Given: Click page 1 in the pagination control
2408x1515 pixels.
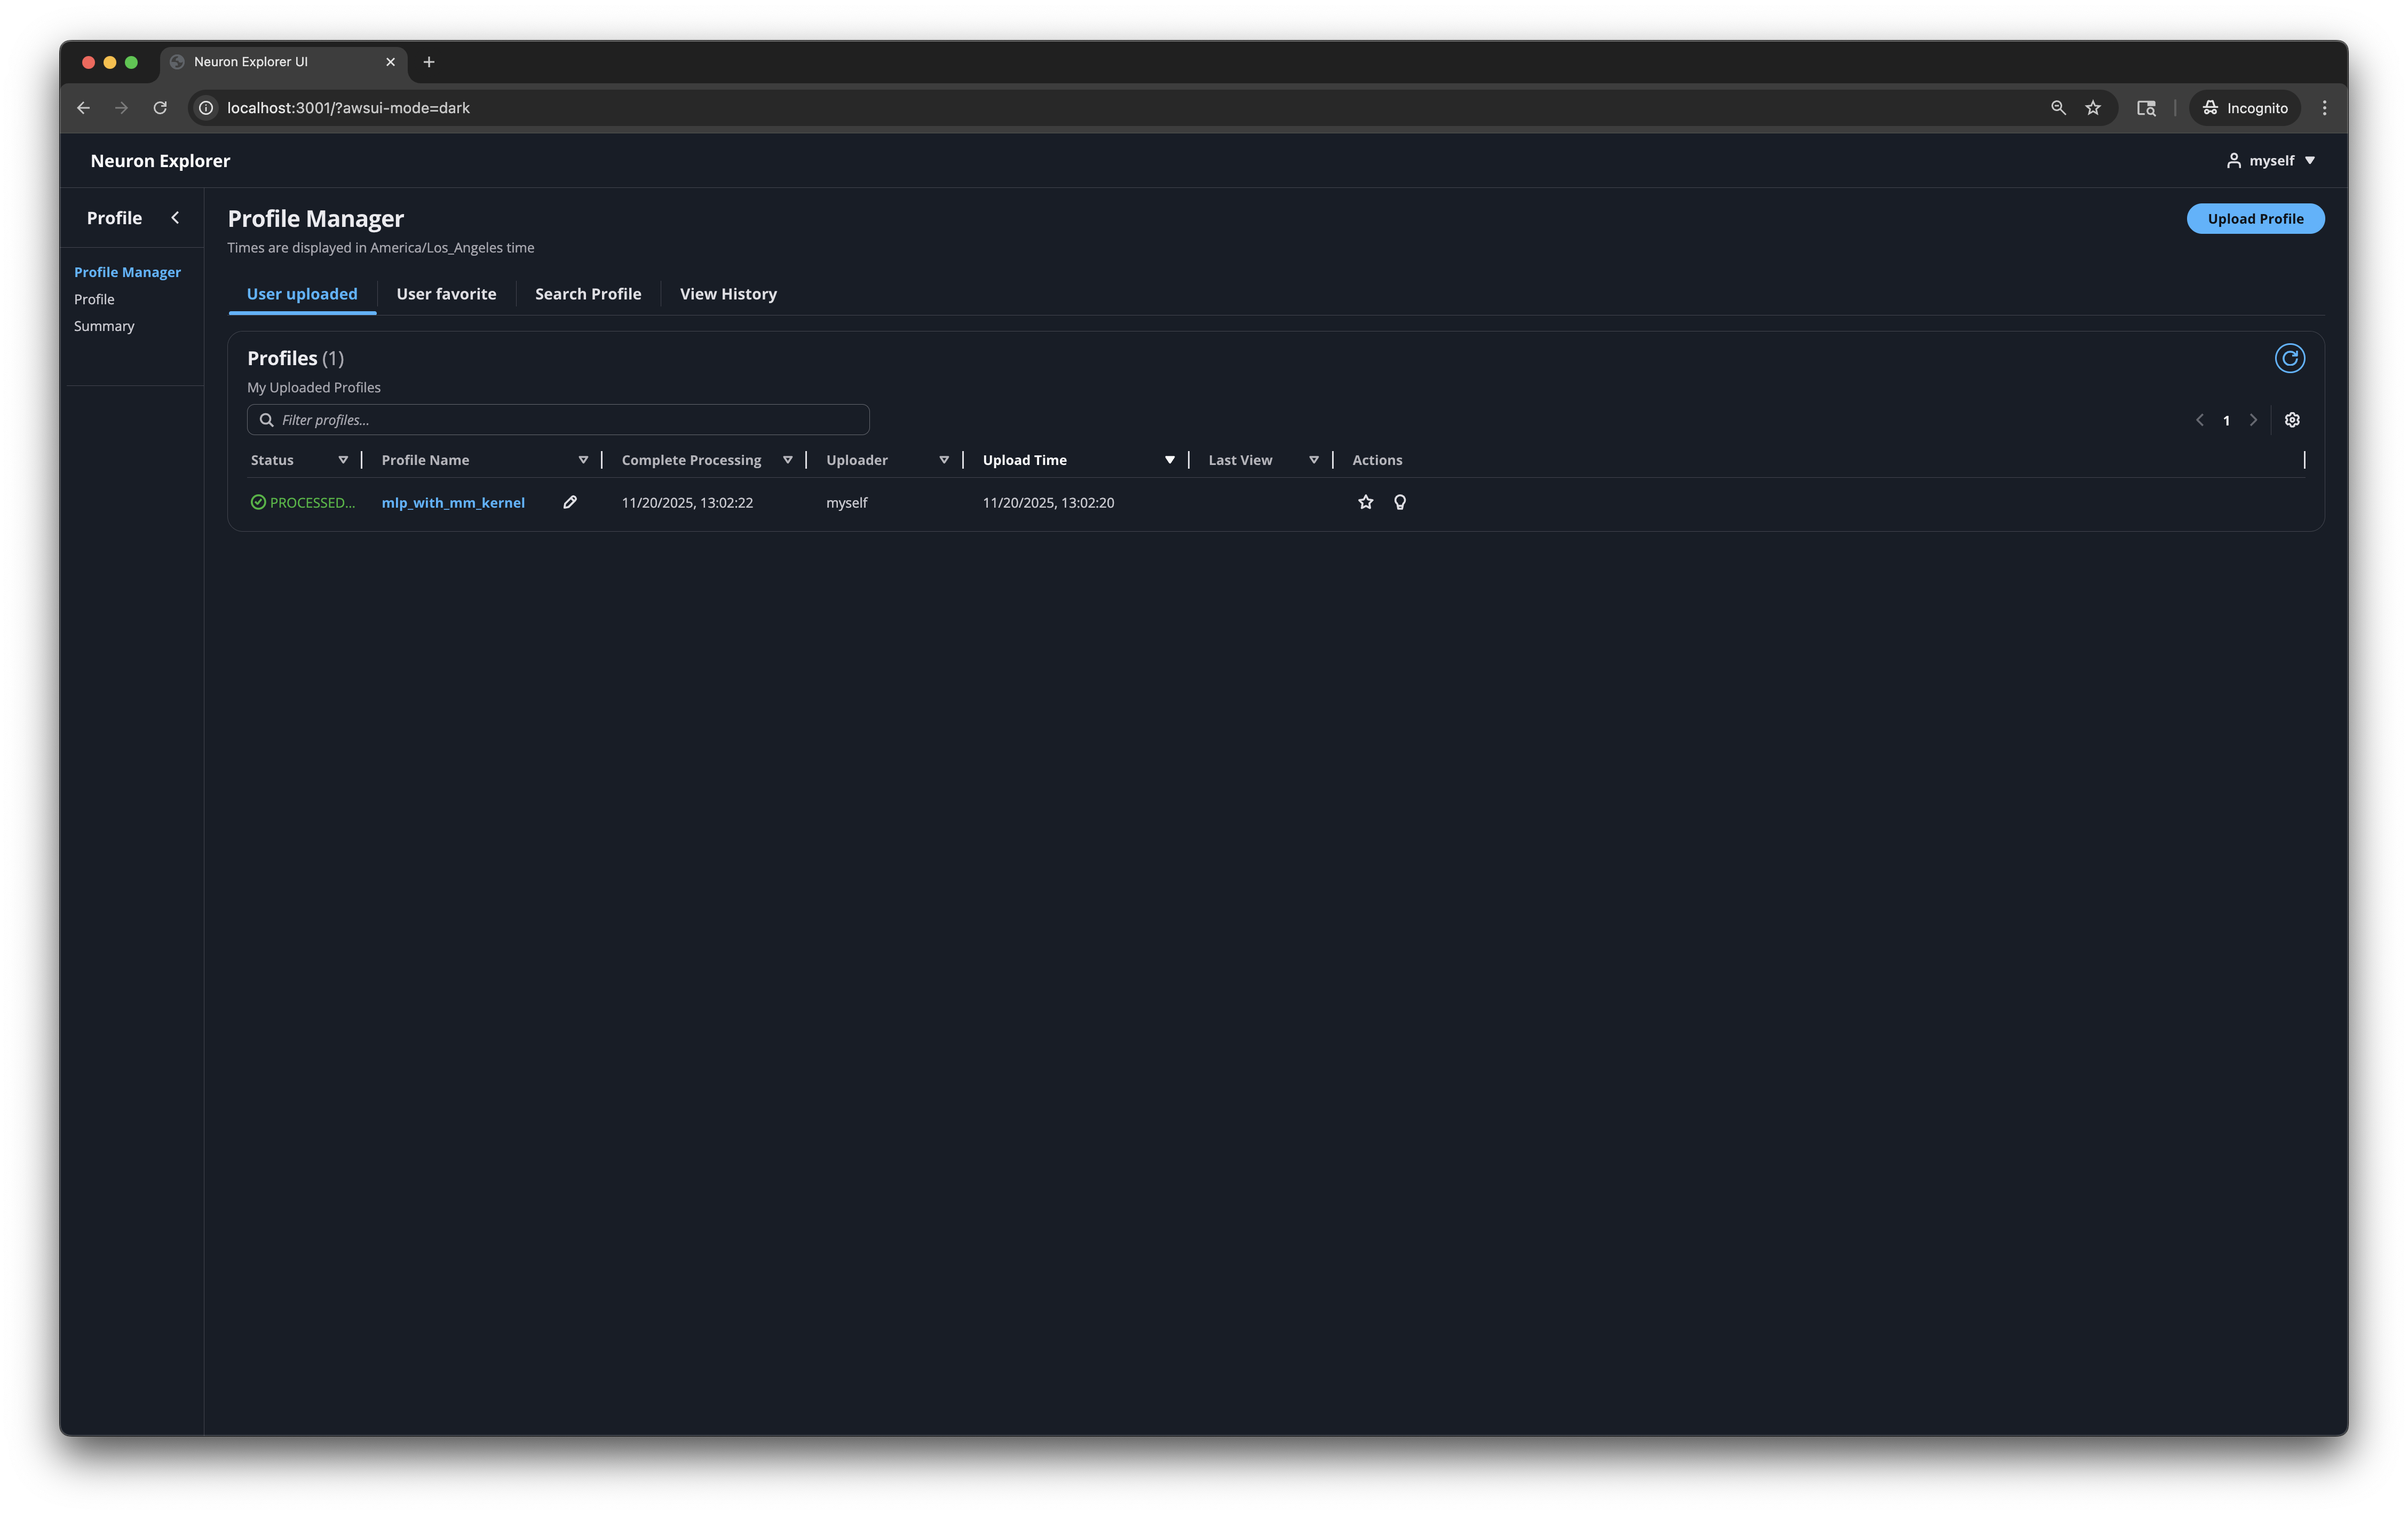Looking at the screenshot, I should pos(2226,420).
